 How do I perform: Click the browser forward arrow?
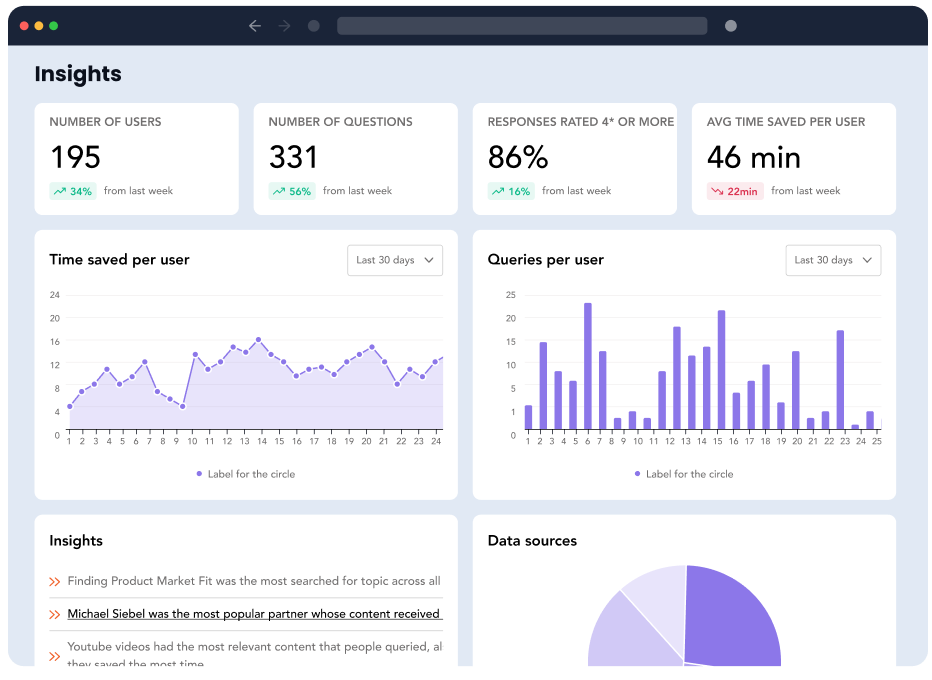click(285, 26)
